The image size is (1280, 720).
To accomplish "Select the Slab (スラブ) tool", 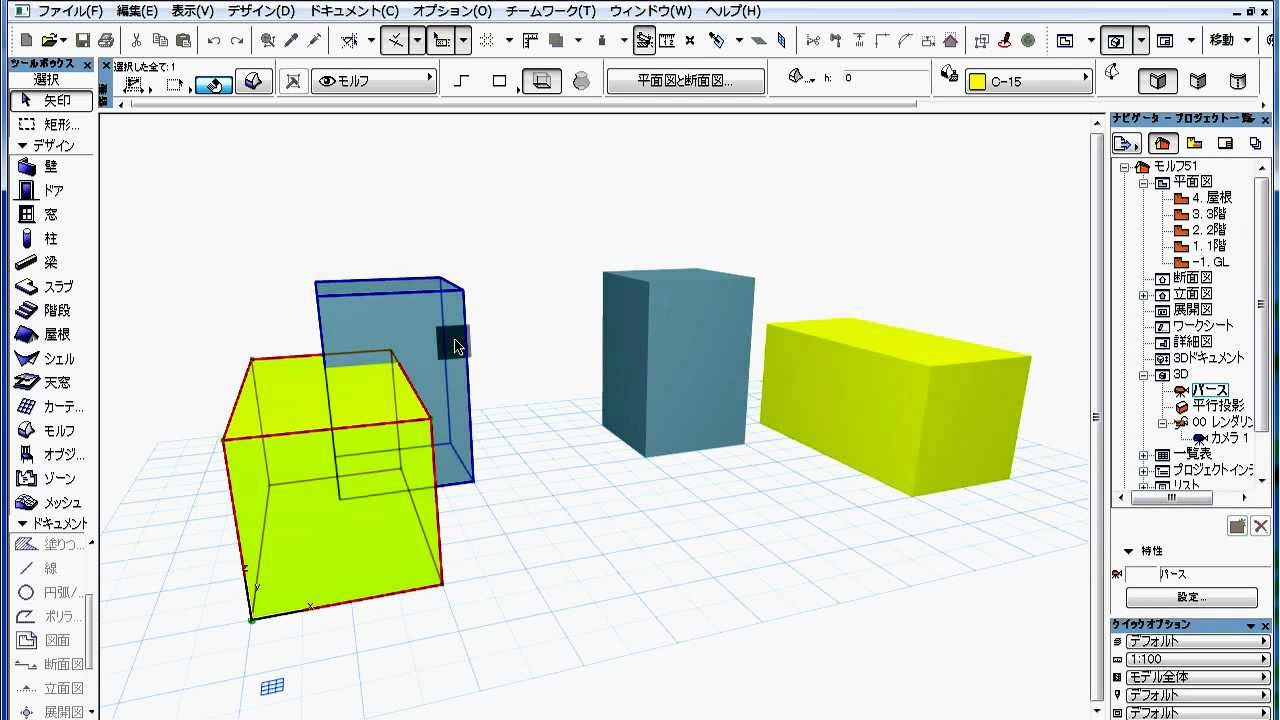I will click(x=51, y=286).
